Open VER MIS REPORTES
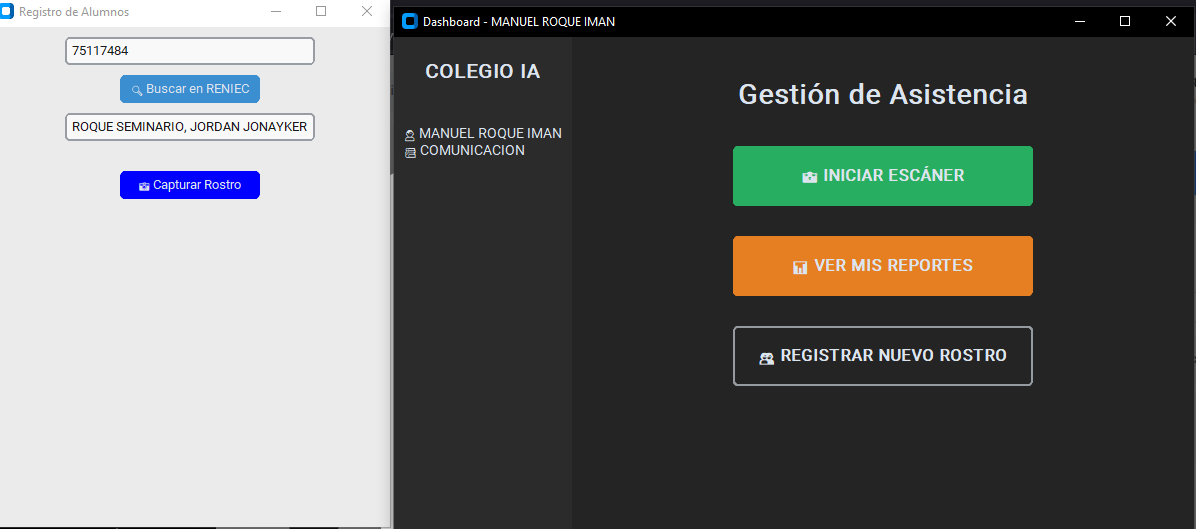Screen dimensions: 1196x529 coord(882,266)
